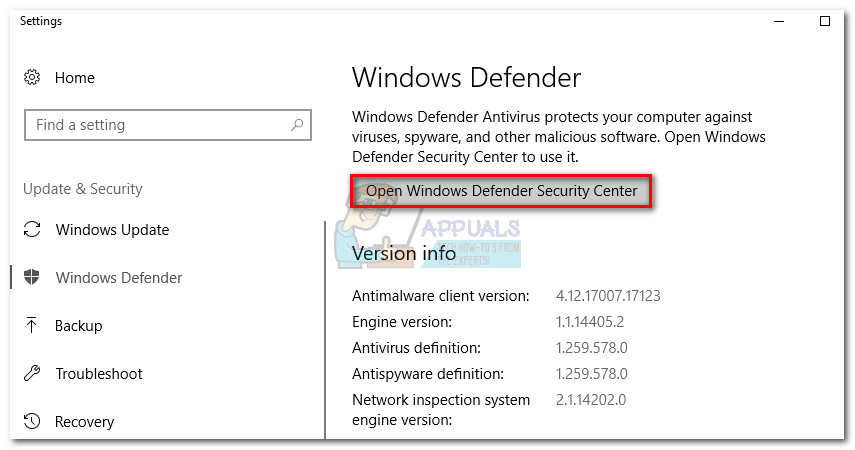Click the Home gear icon
The image size is (855, 450).
pos(32,77)
